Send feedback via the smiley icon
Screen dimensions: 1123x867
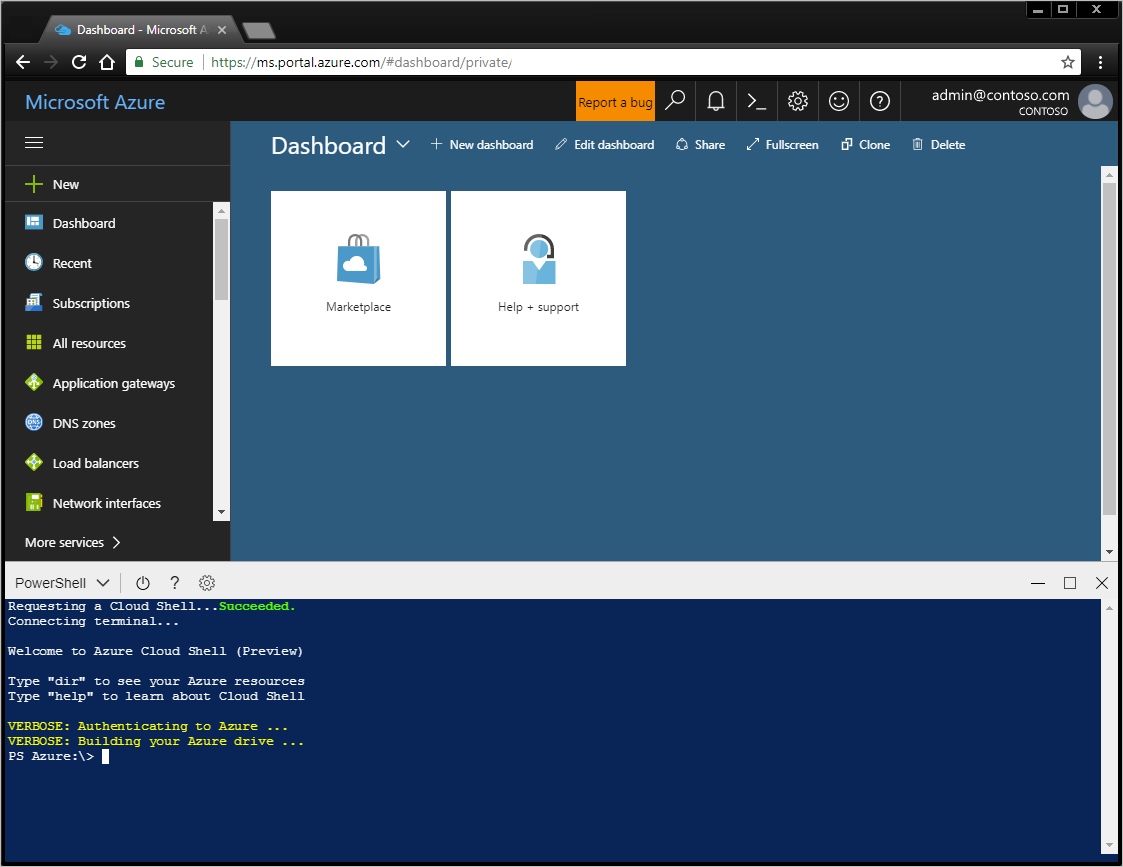[838, 100]
